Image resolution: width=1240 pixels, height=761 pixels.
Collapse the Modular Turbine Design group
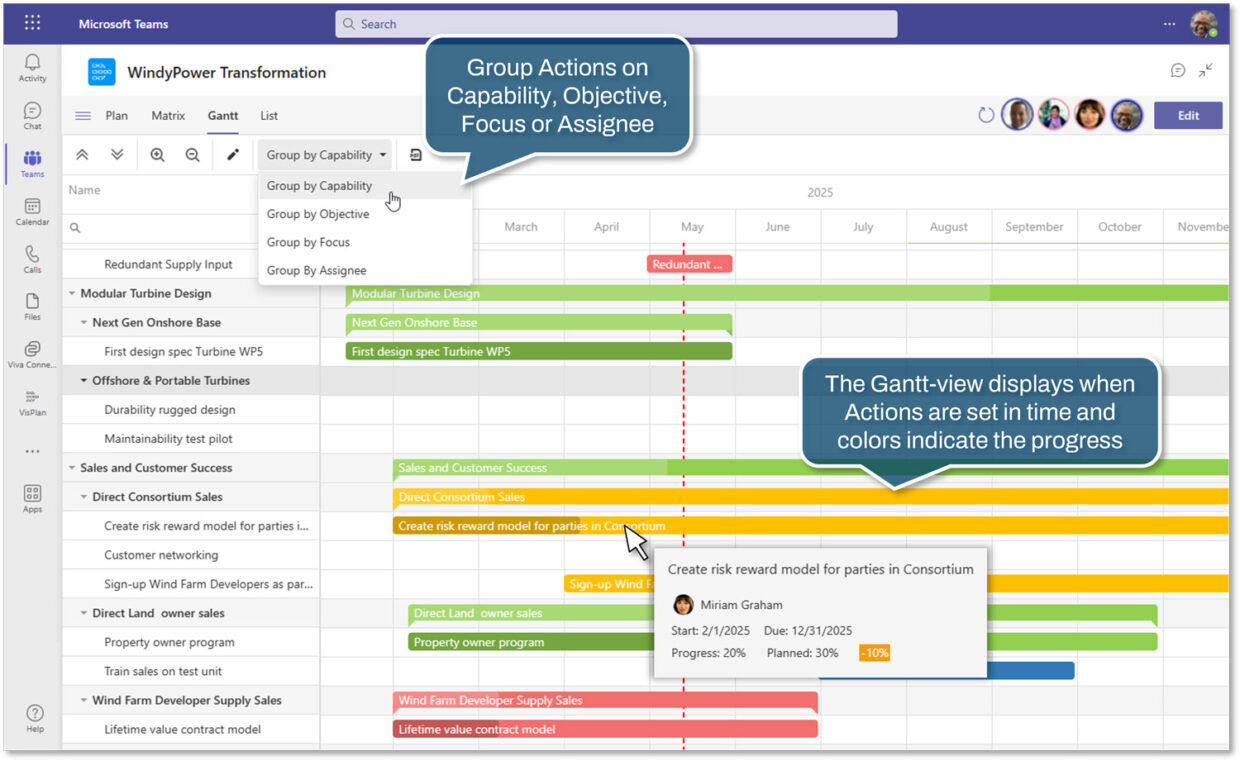point(70,293)
